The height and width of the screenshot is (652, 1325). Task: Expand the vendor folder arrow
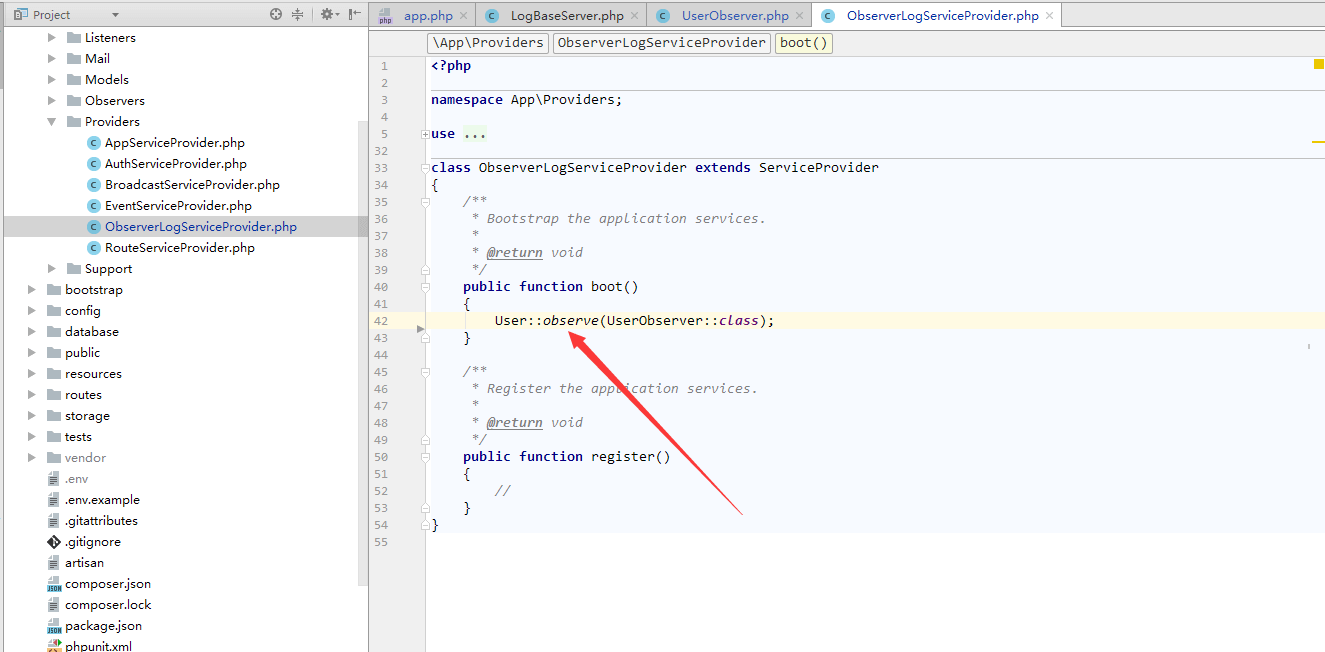32,457
